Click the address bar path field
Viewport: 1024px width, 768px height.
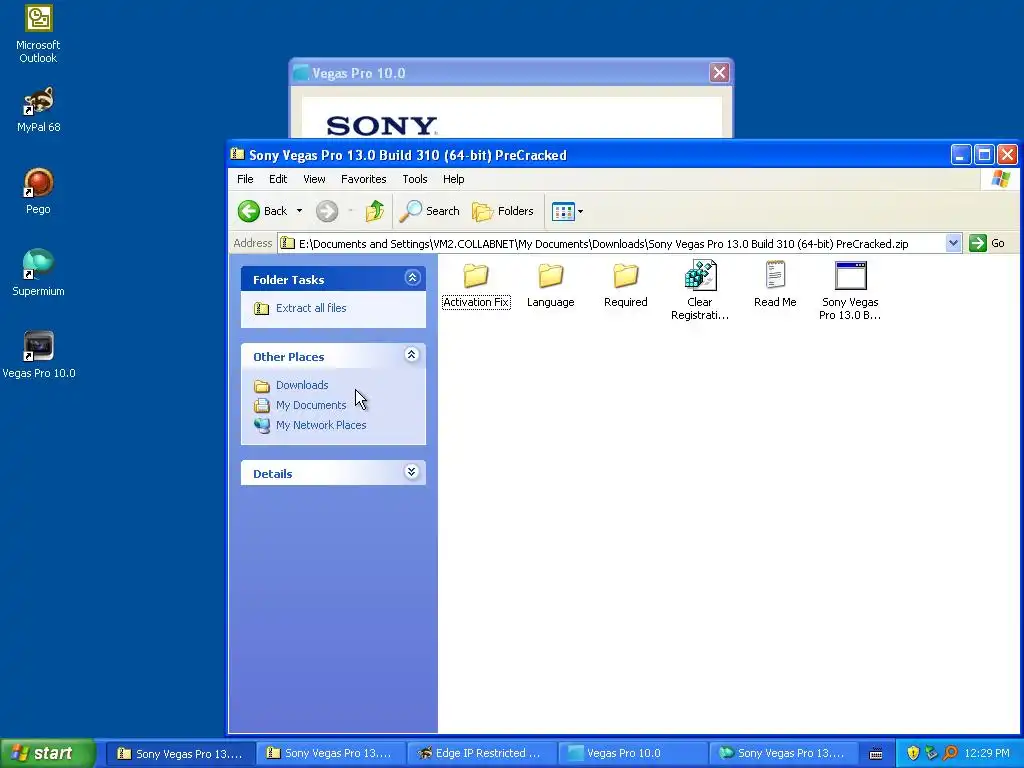click(613, 244)
